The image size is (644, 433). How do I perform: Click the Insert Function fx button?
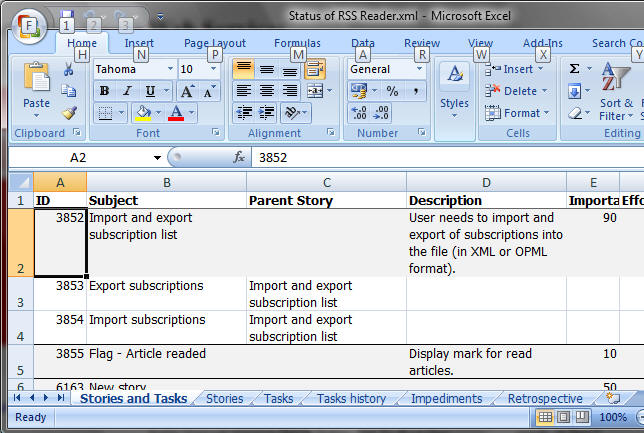pos(239,157)
